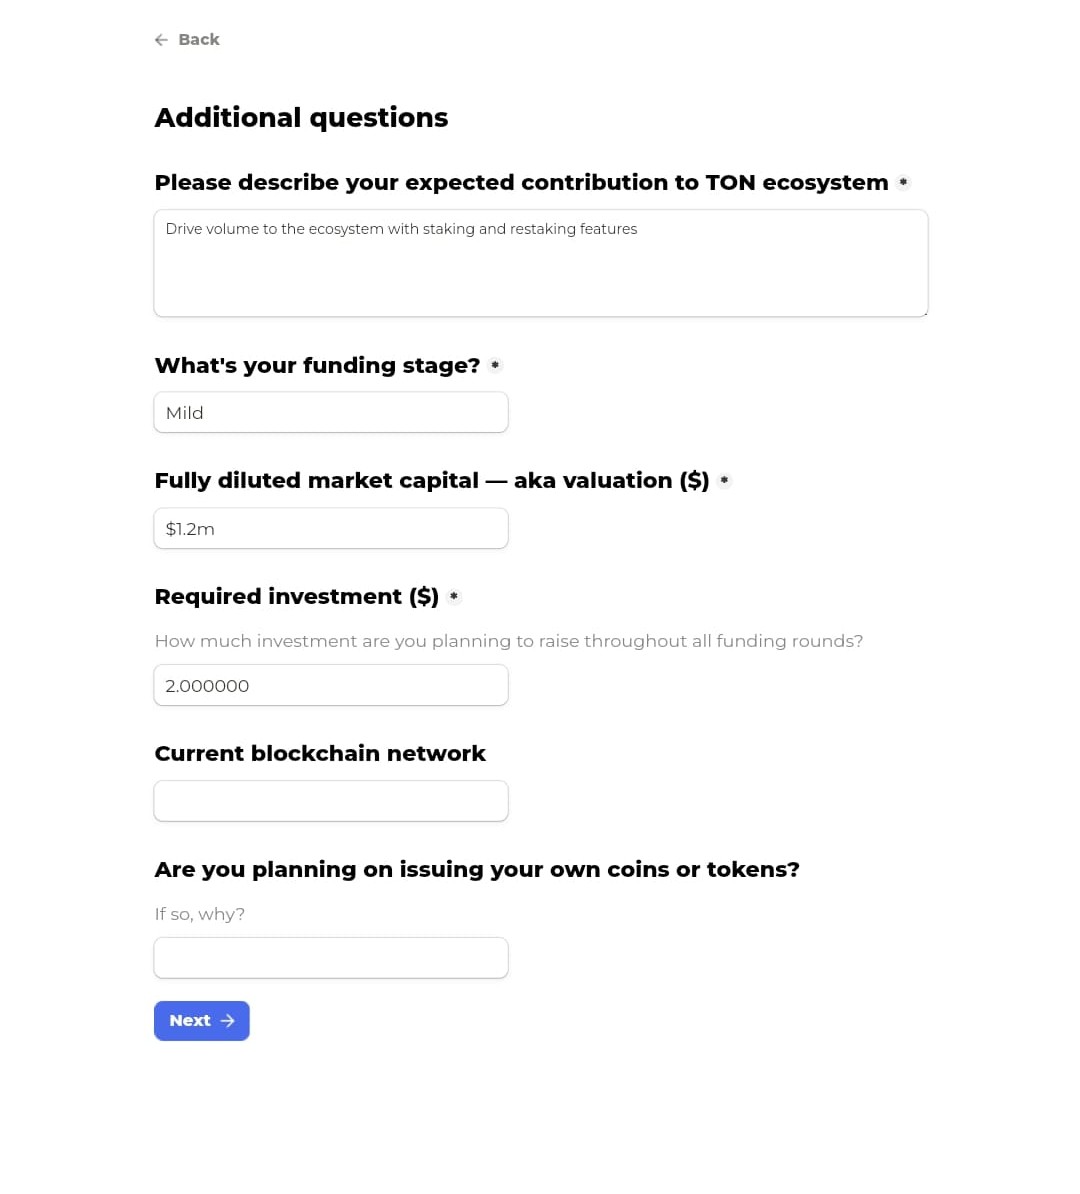Click the asterisk next to Required investment
1080x1194 pixels.
[x=454, y=597]
